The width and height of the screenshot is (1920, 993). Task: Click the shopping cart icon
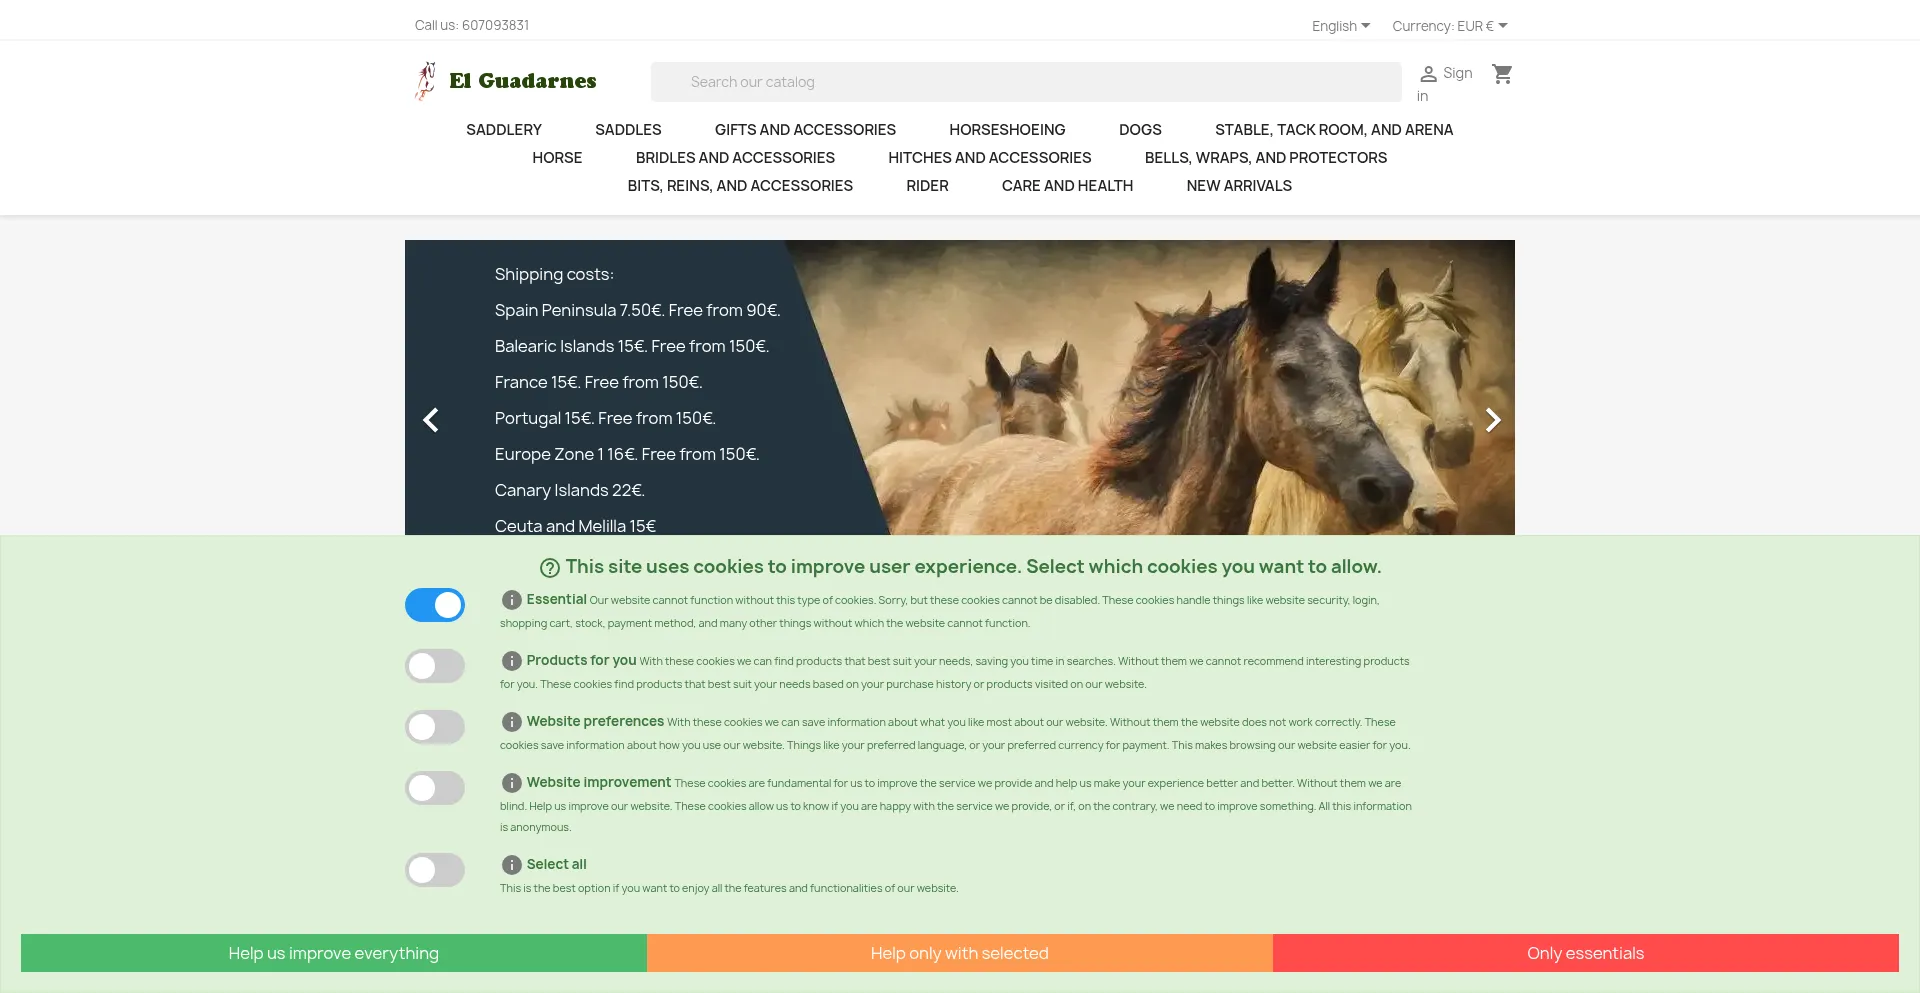click(1502, 74)
